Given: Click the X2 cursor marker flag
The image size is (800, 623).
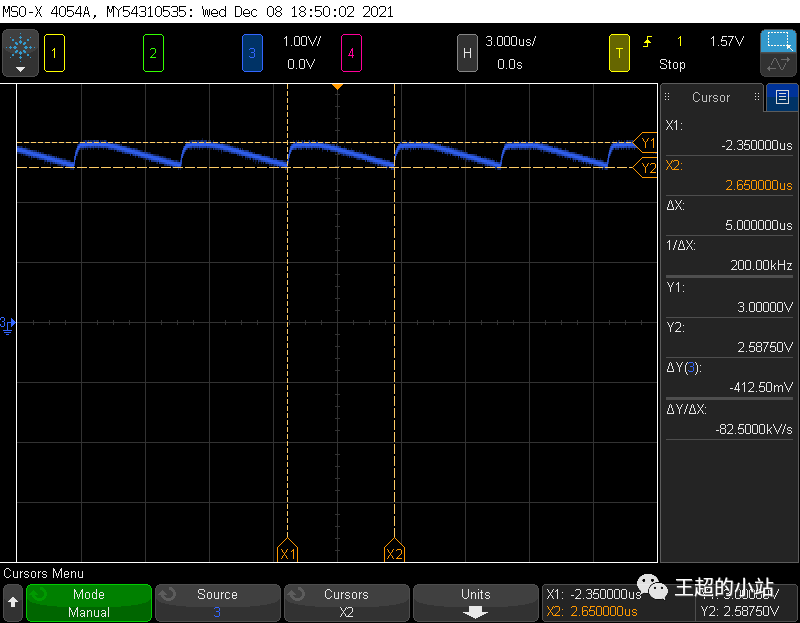Looking at the screenshot, I should (x=394, y=550).
